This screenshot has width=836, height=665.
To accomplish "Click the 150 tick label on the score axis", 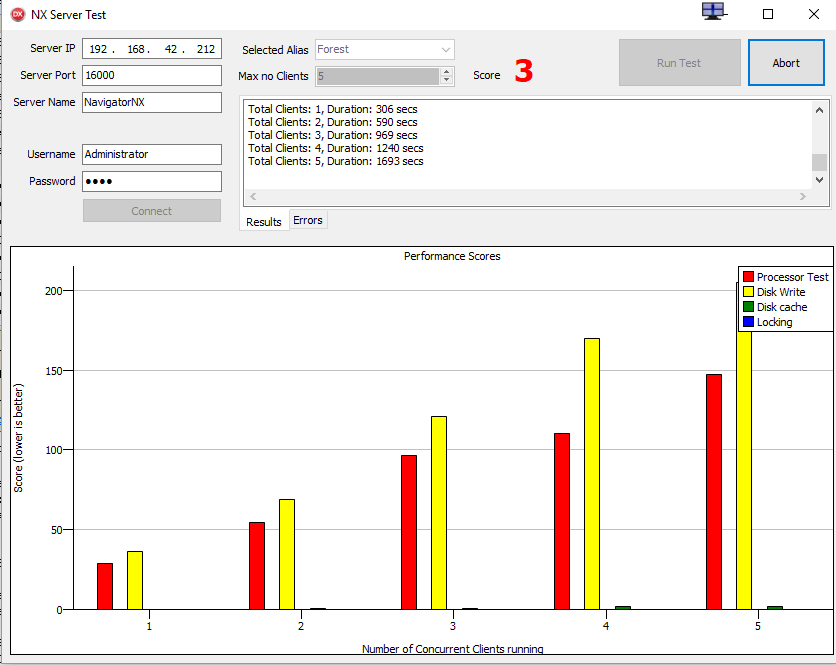I will (x=53, y=371).
